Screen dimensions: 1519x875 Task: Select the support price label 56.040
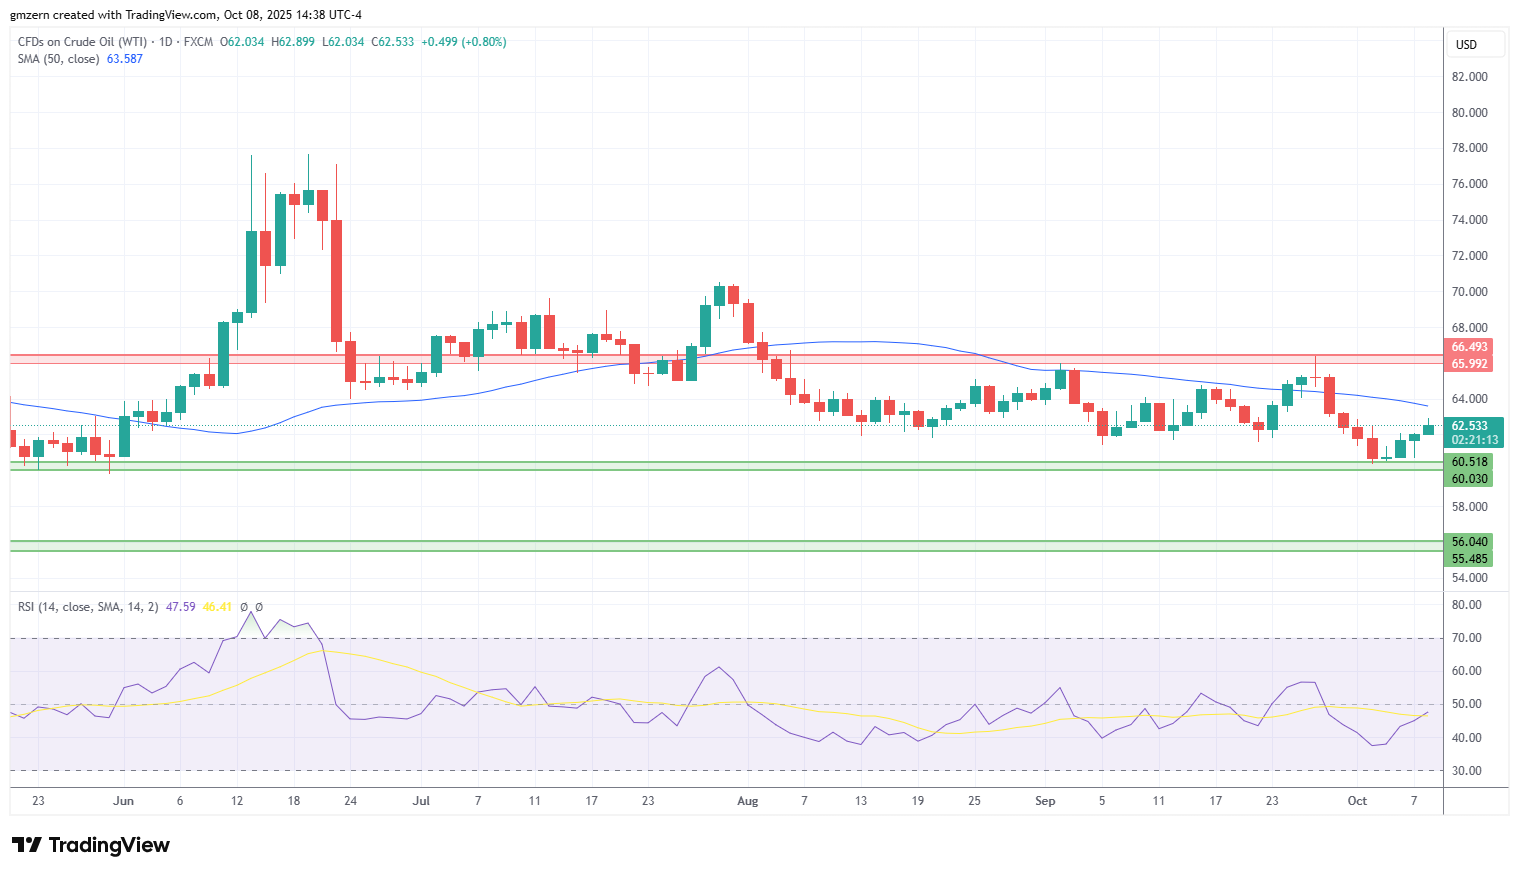[x=1469, y=542]
